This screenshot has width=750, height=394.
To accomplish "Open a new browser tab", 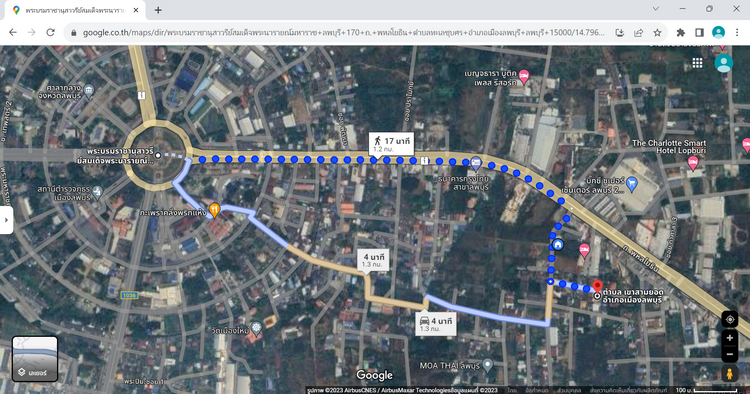I will pyautogui.click(x=158, y=10).
